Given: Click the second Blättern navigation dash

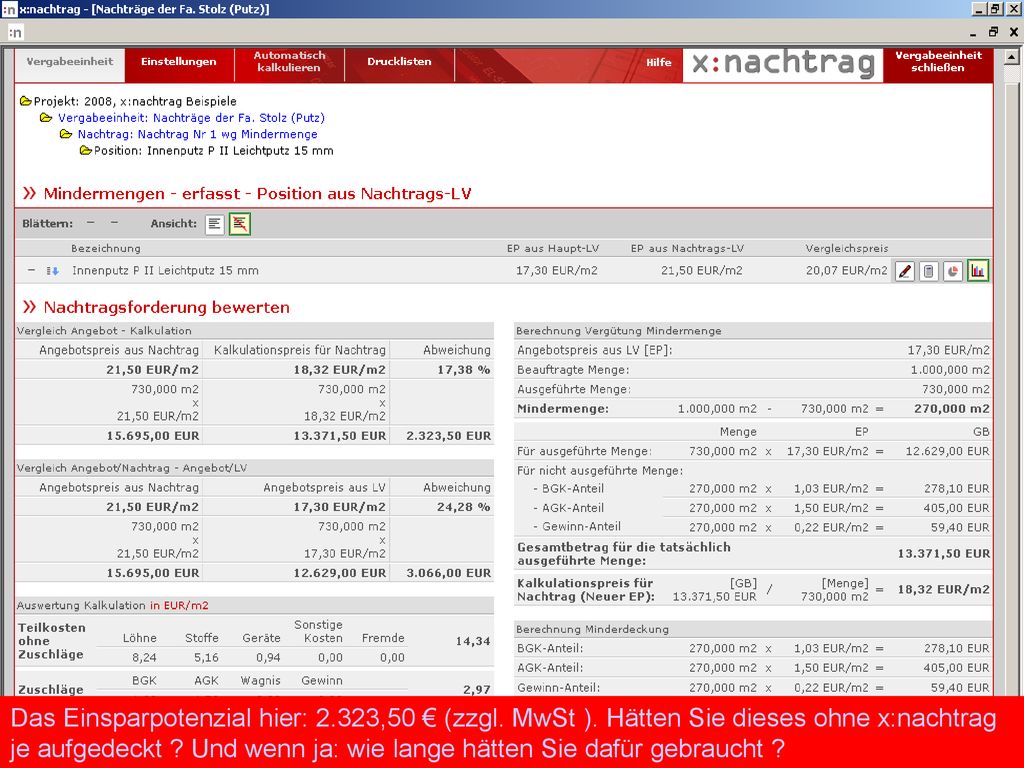Looking at the screenshot, I should click(x=114, y=223).
